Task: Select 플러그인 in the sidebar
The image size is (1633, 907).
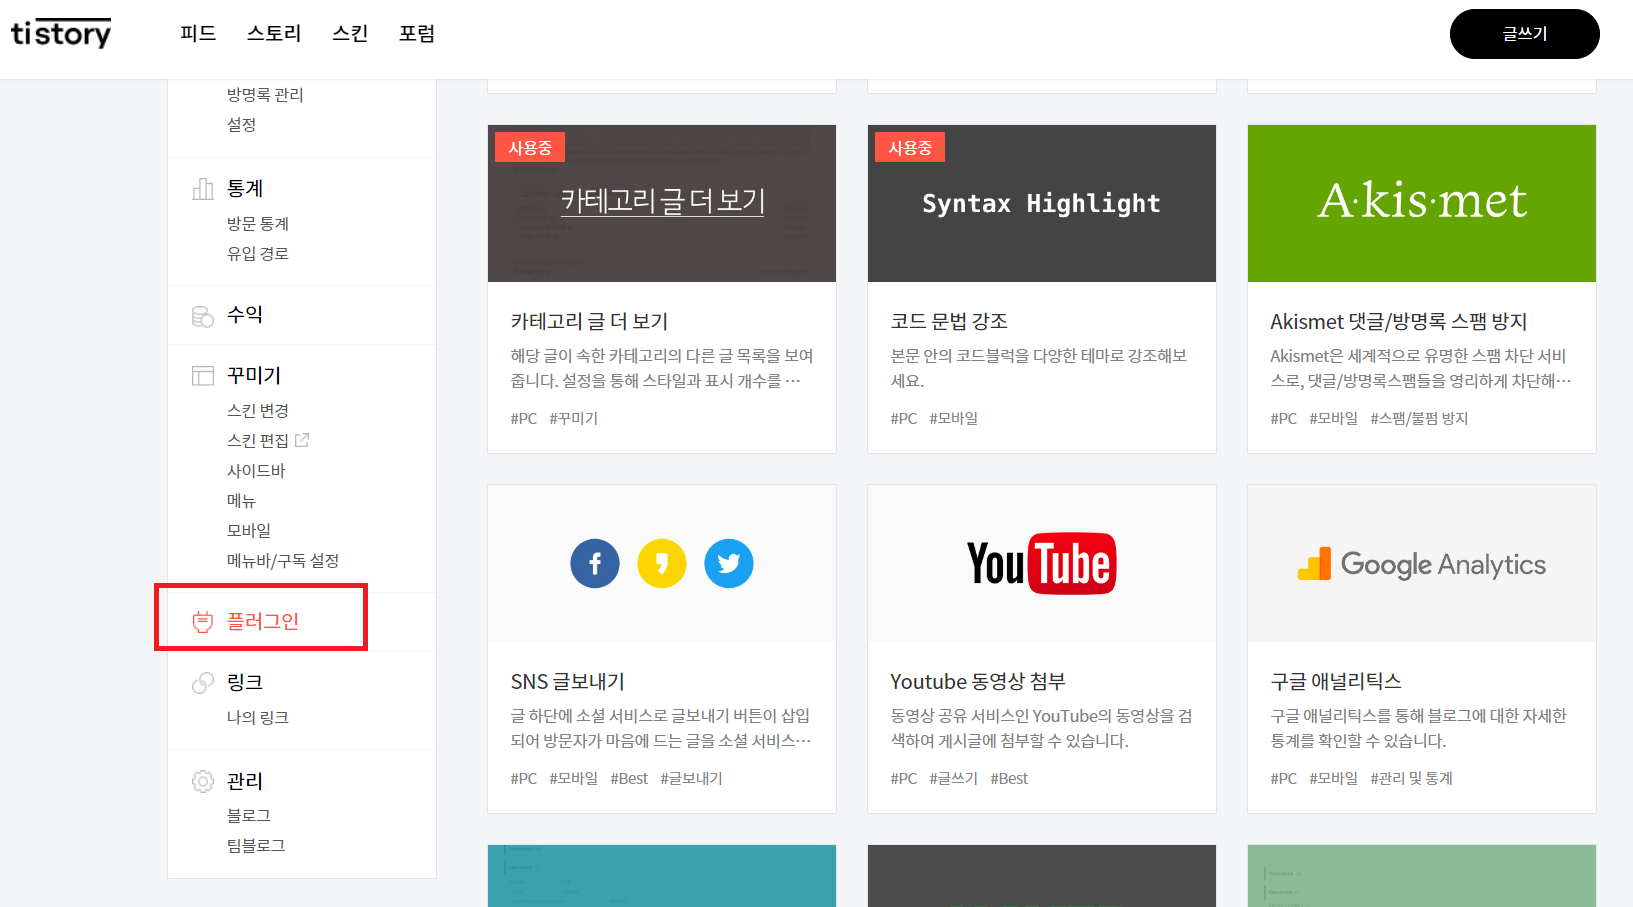Action: [x=263, y=622]
